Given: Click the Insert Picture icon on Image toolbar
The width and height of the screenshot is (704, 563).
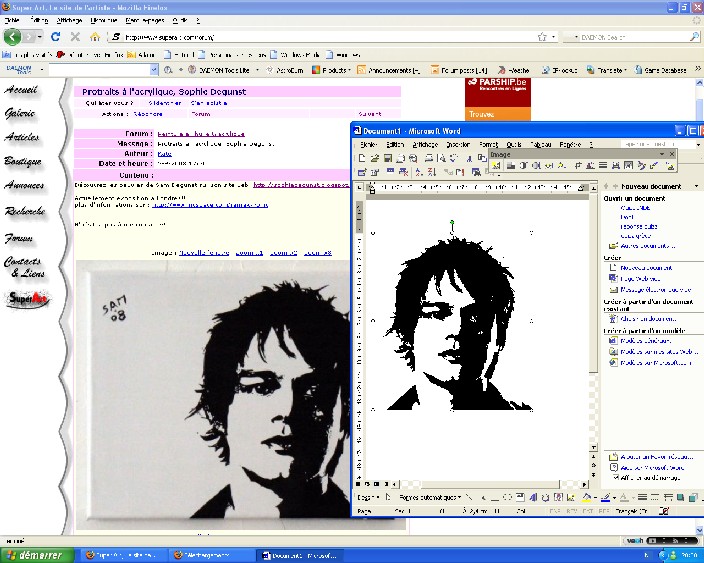Looking at the screenshot, I should click(x=496, y=166).
